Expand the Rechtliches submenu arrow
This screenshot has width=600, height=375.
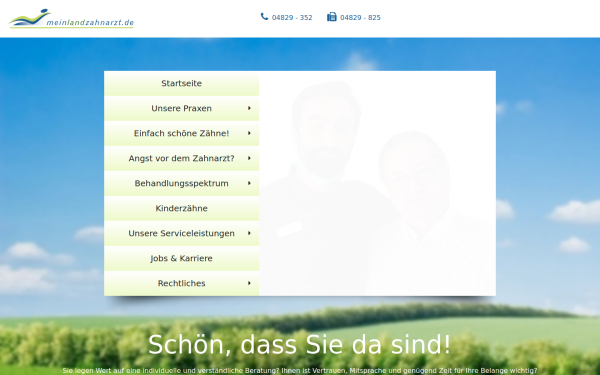[249, 283]
